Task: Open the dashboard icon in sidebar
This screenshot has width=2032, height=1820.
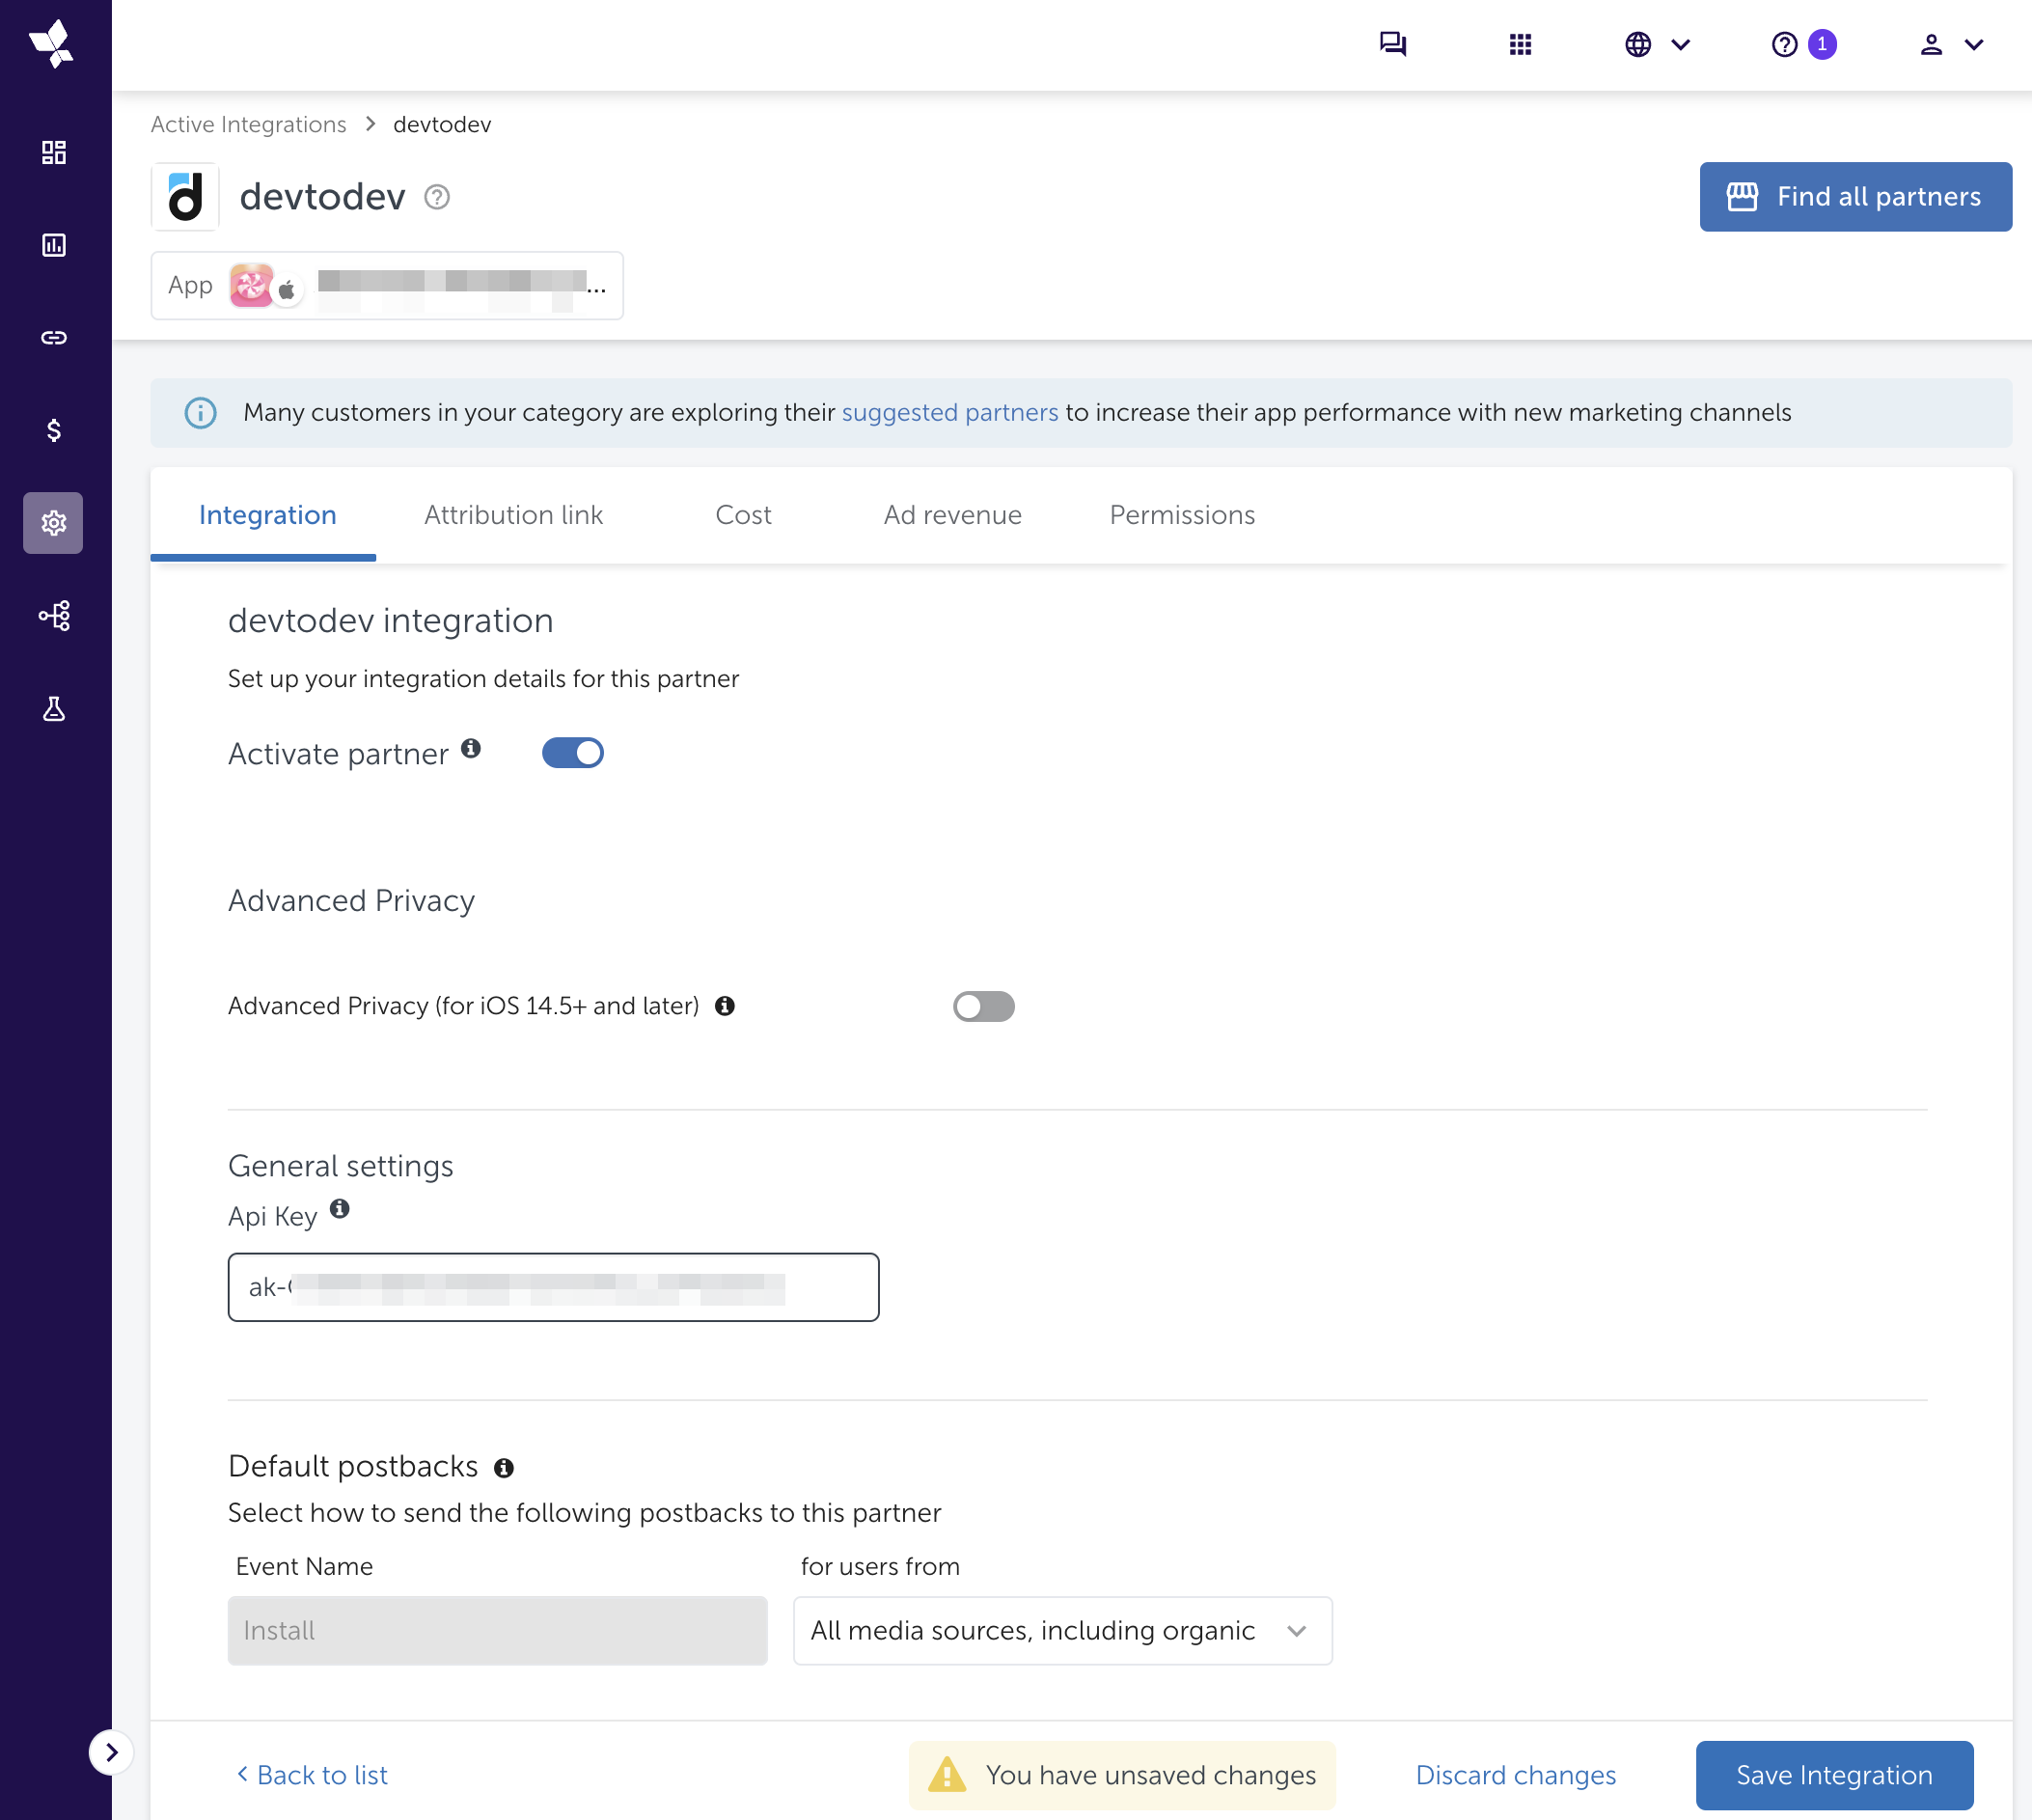Action: tap(54, 152)
